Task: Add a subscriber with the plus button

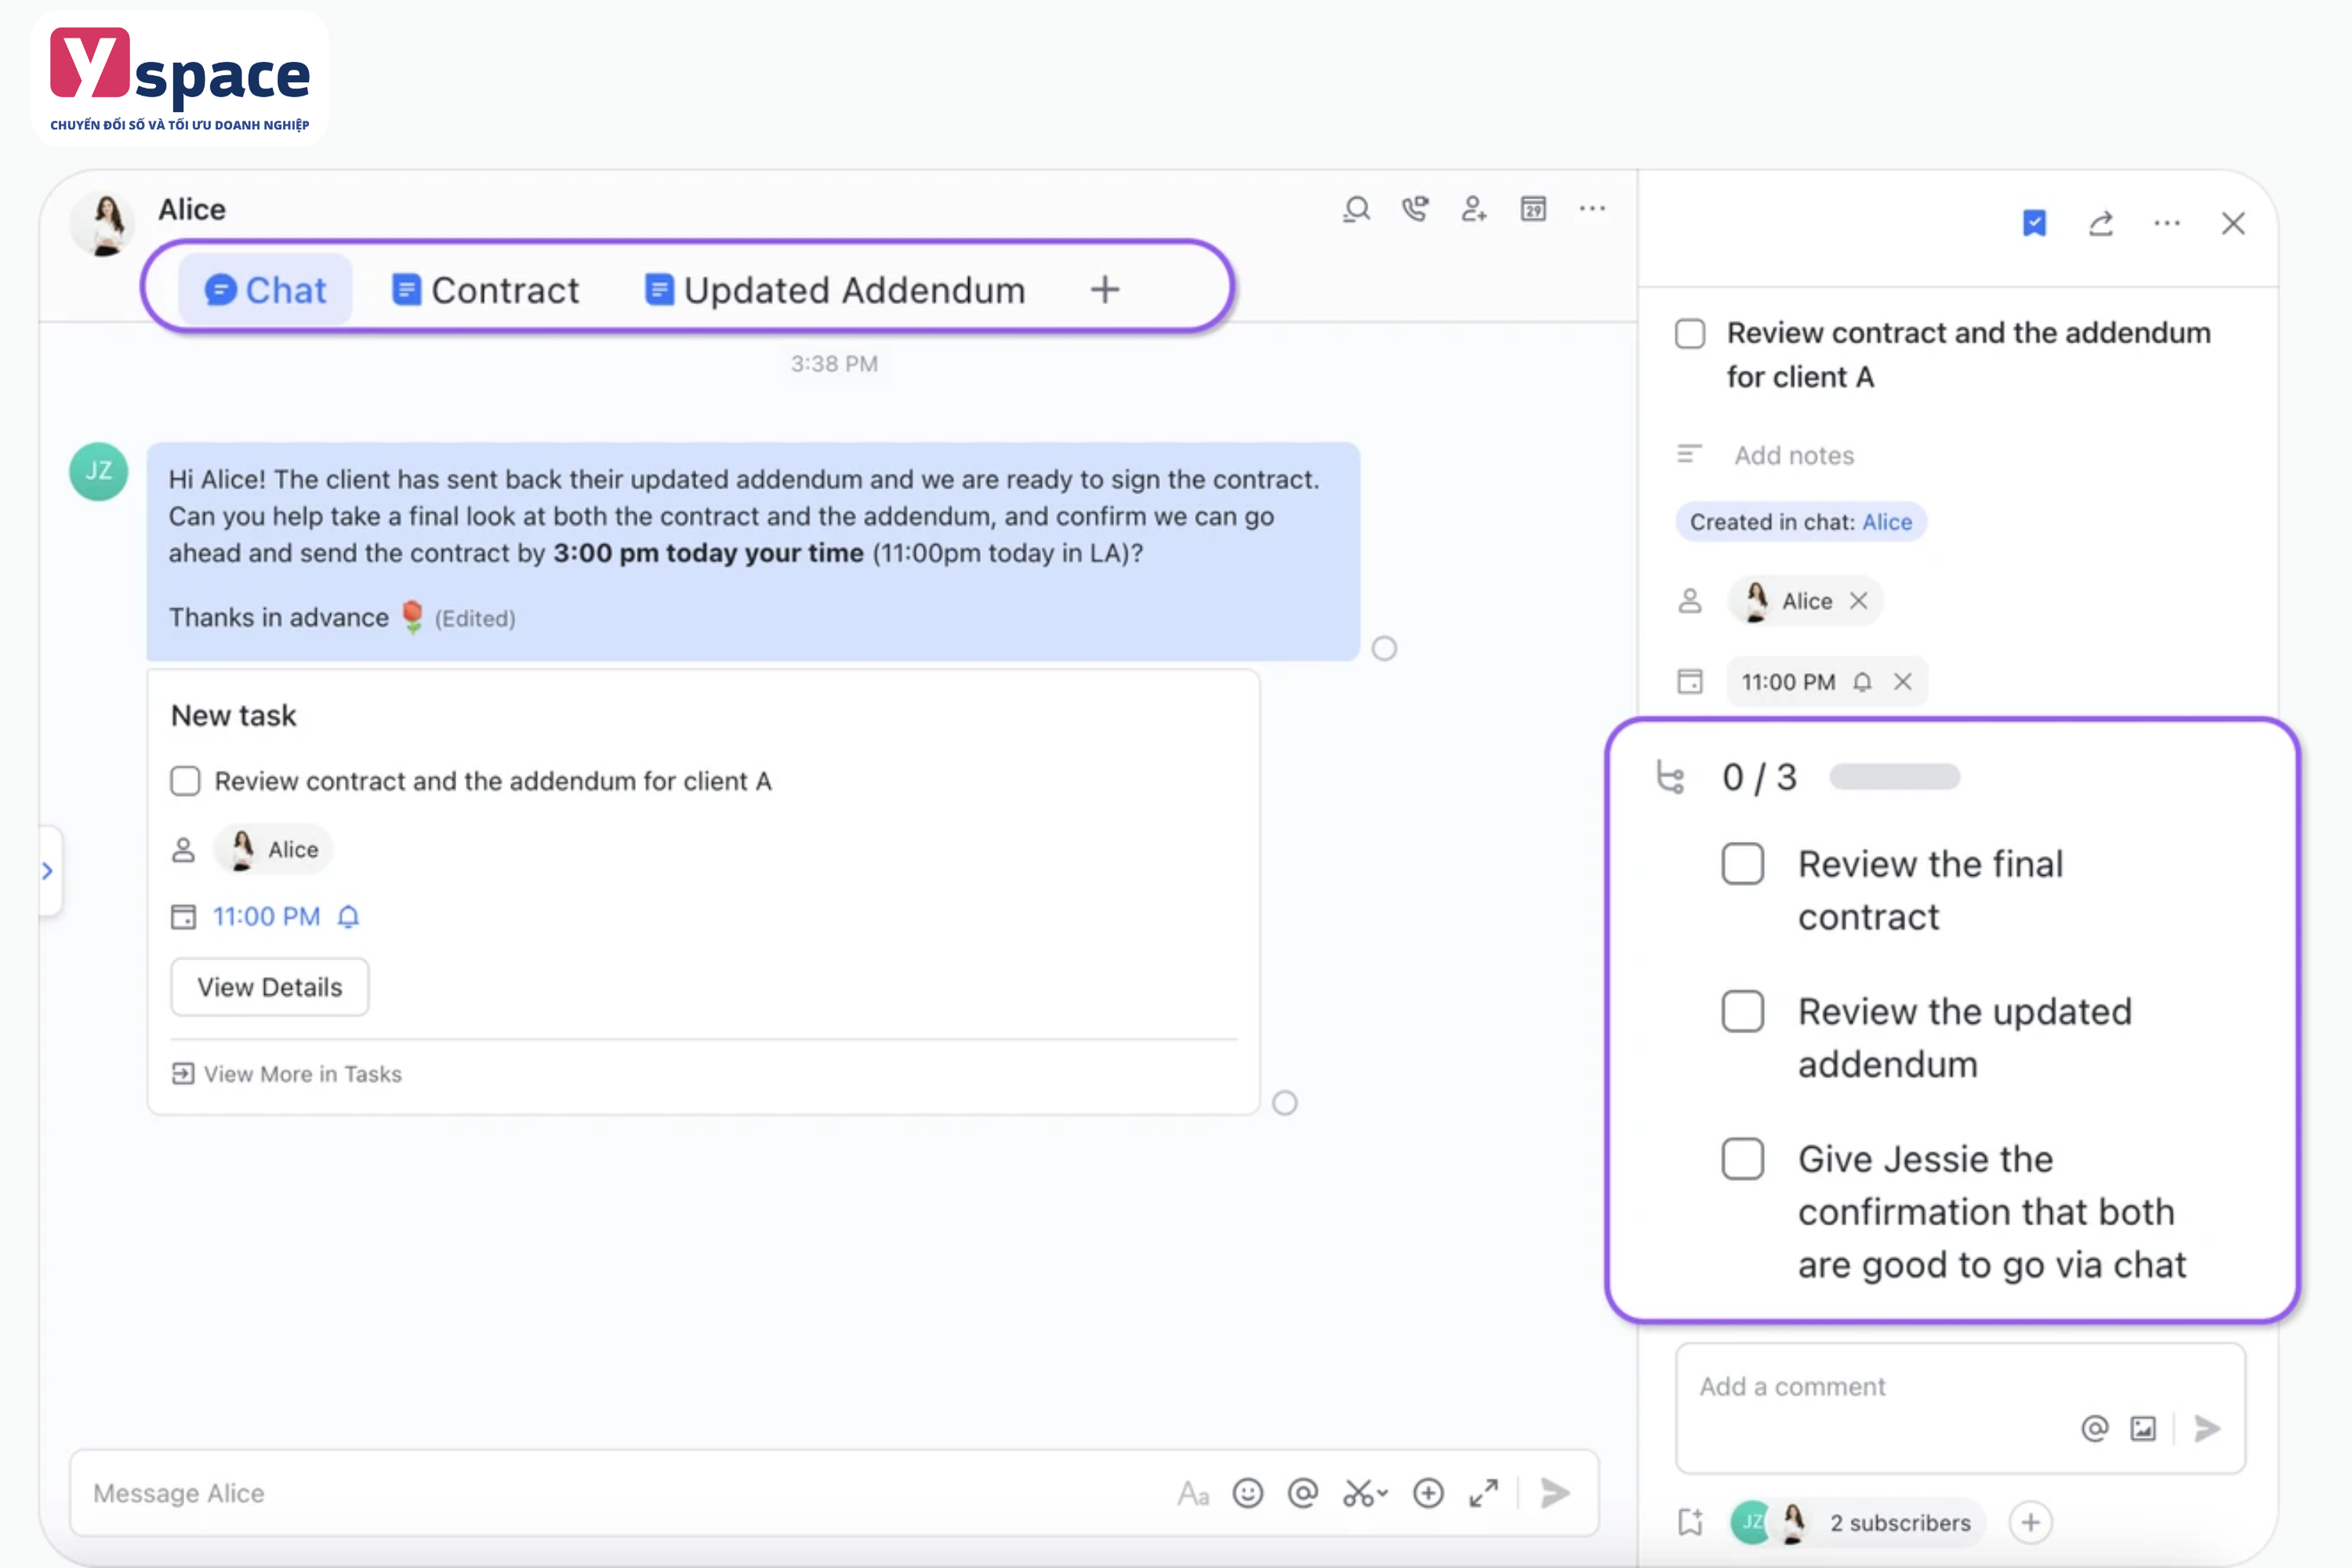Action: click(x=2030, y=1522)
